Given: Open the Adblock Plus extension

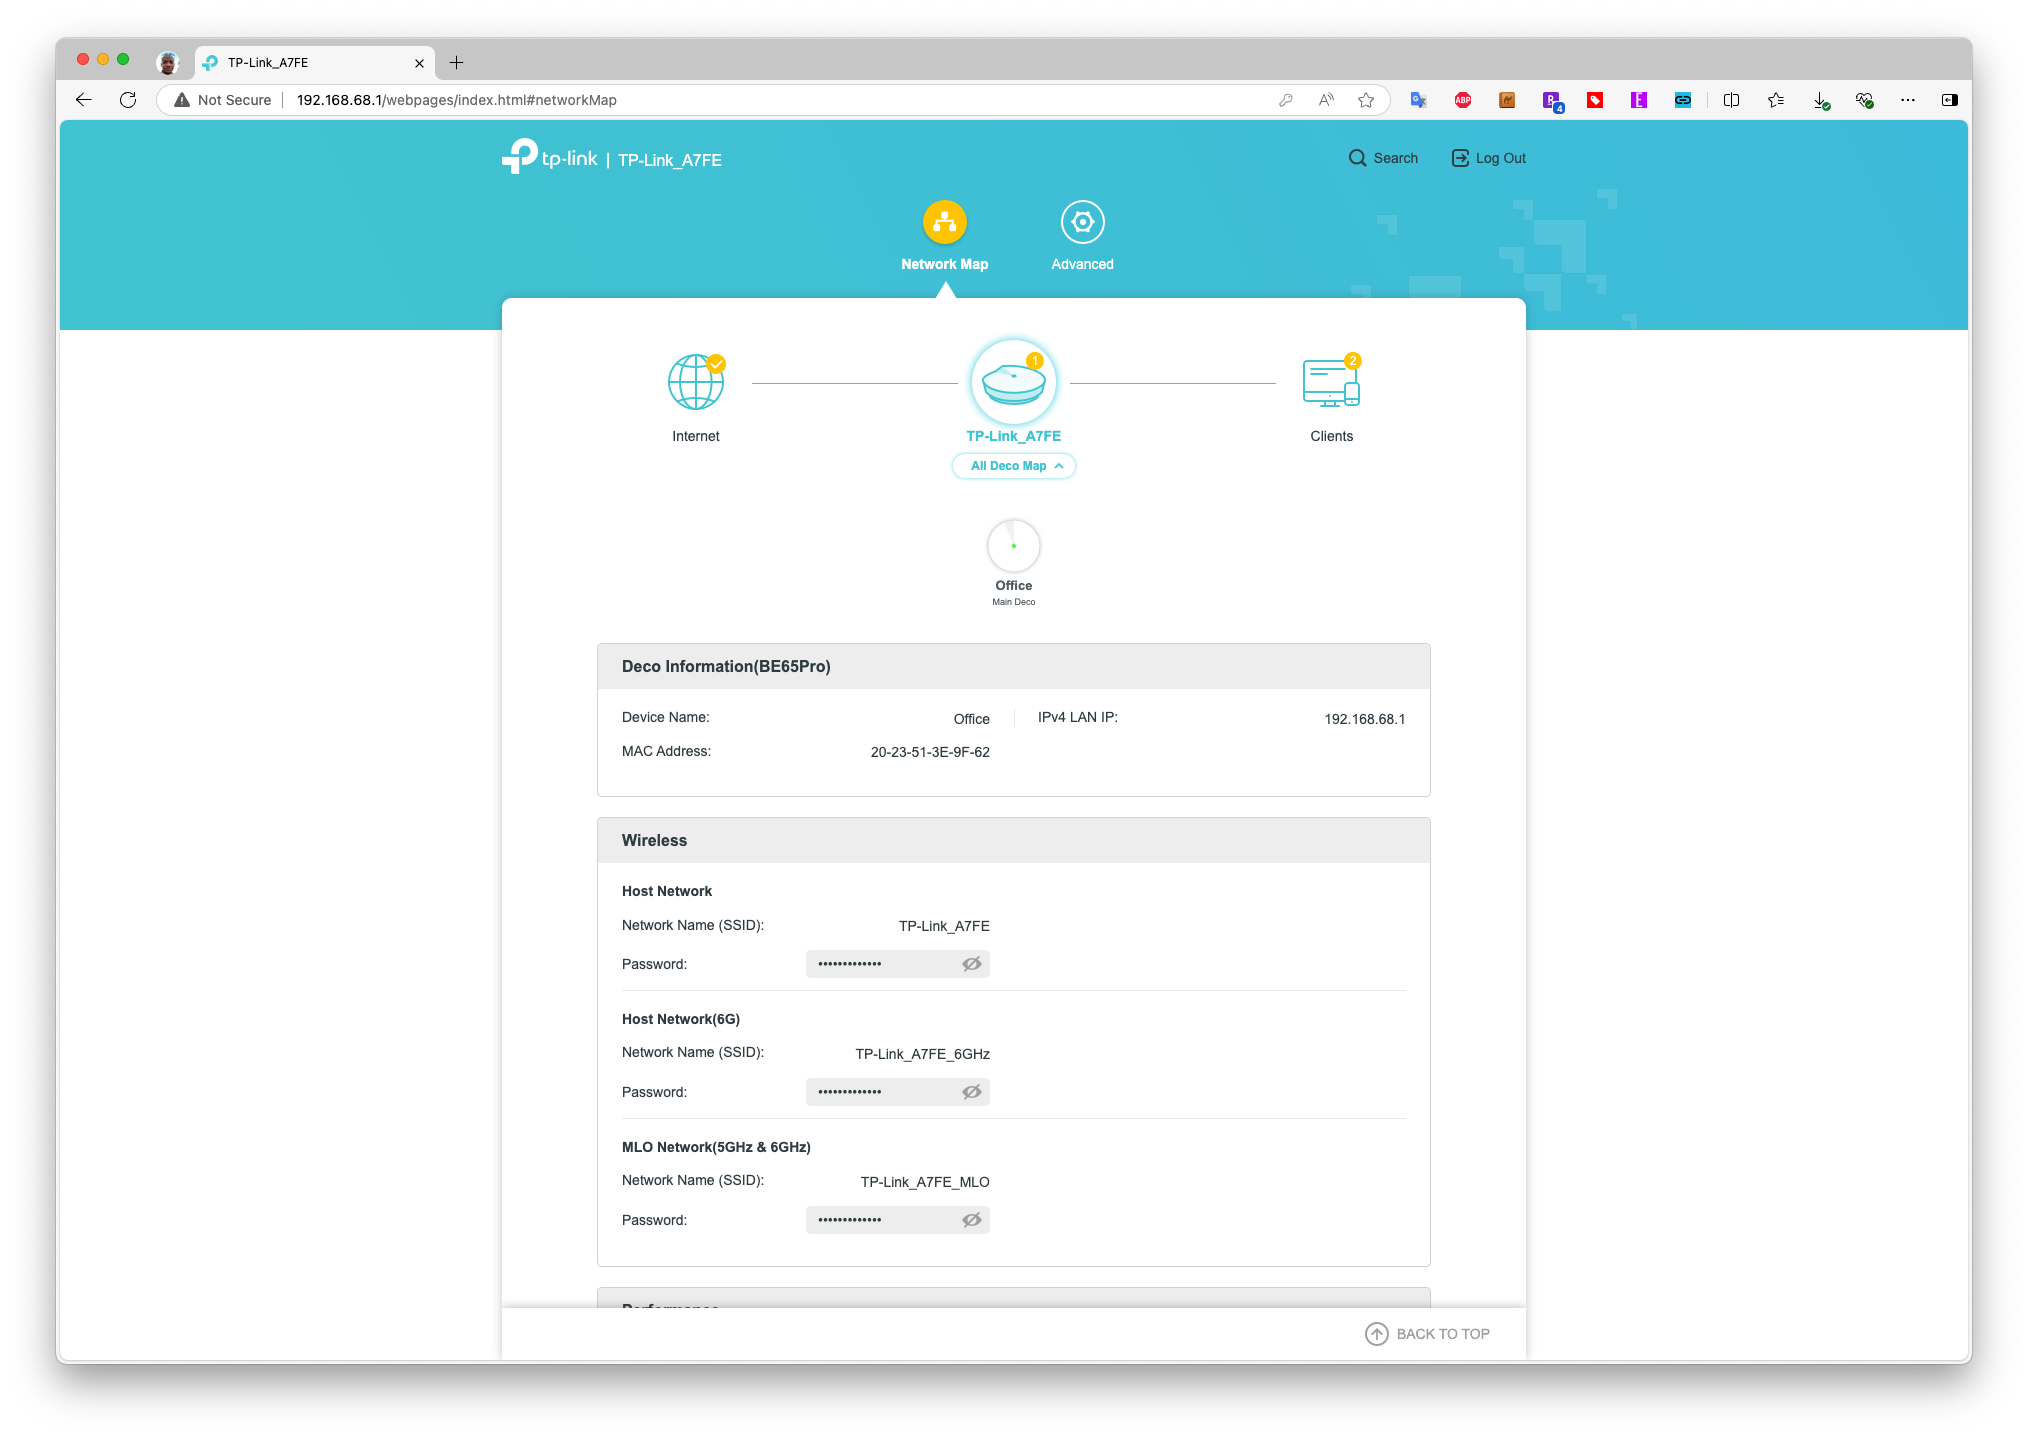Looking at the screenshot, I should (1463, 100).
